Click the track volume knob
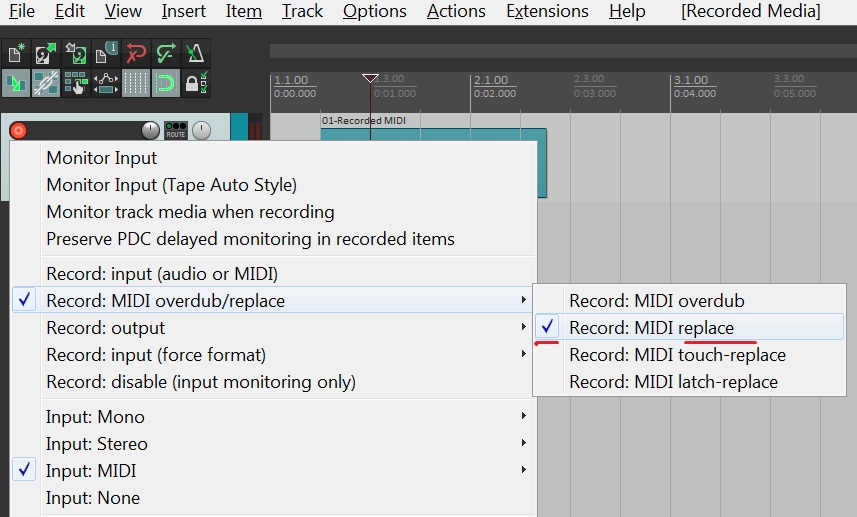Image resolution: width=857 pixels, height=517 pixels. pos(150,130)
